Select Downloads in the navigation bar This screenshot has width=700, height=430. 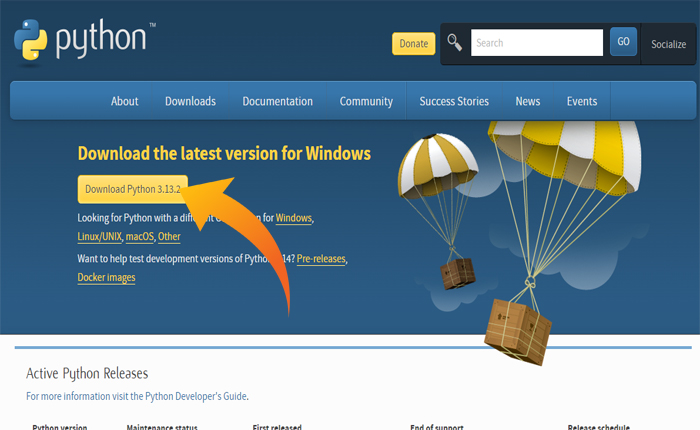click(190, 101)
